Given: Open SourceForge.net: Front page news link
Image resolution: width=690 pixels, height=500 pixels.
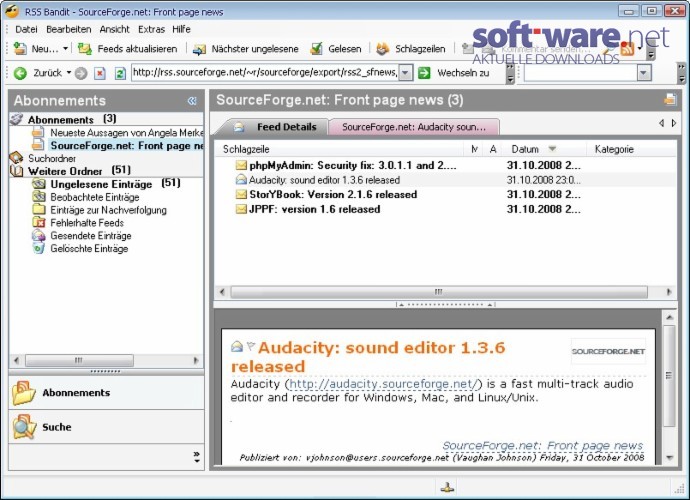Looking at the screenshot, I should 543,445.
